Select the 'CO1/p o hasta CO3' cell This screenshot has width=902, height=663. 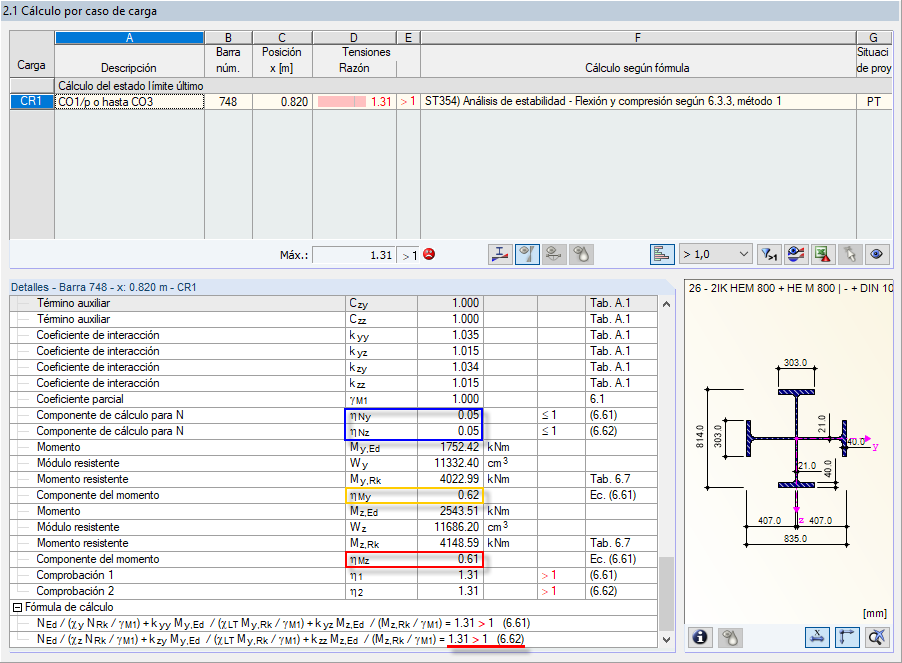click(129, 101)
